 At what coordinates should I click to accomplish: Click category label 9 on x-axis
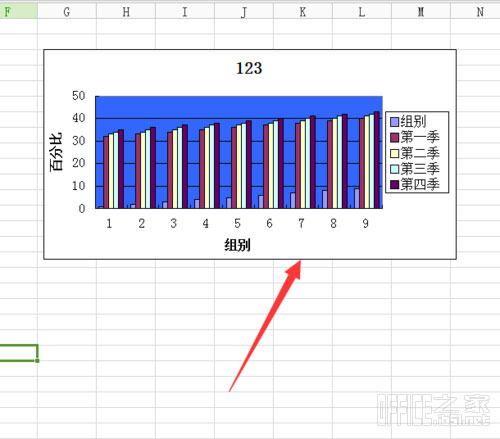pos(365,223)
